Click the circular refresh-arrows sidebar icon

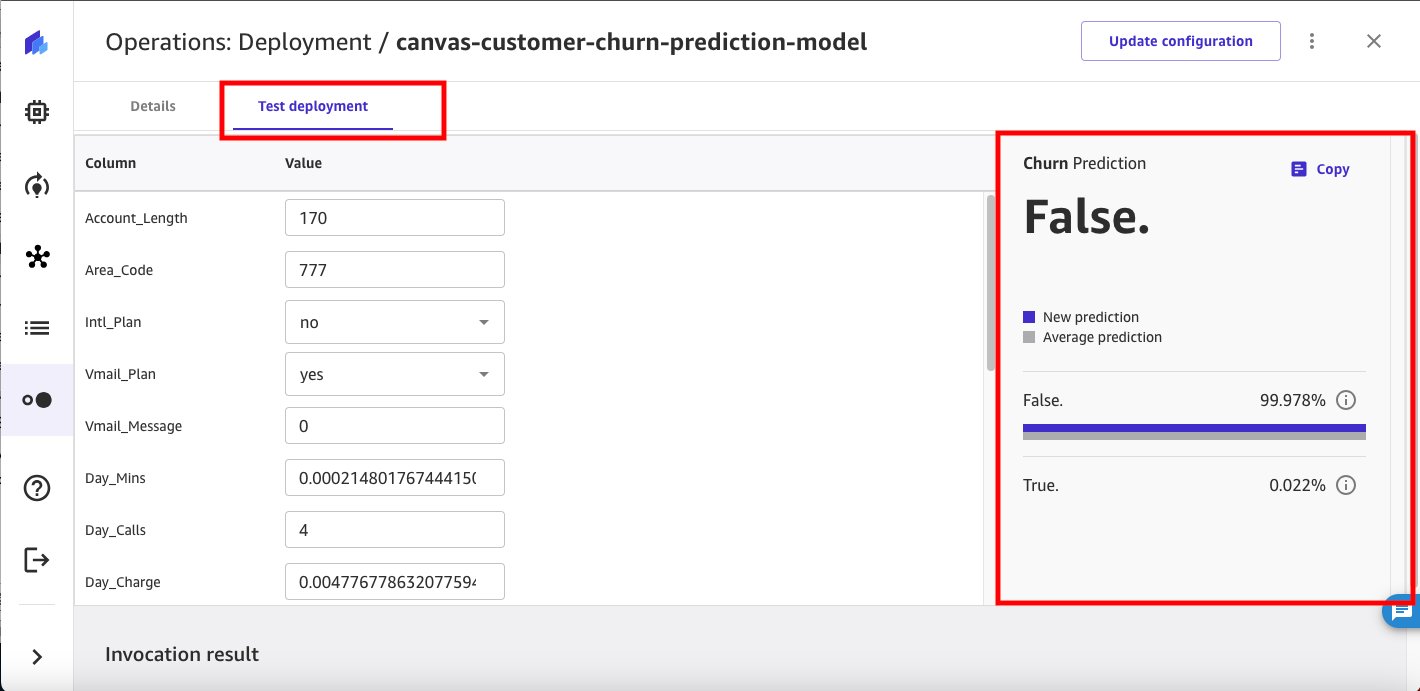(x=37, y=185)
